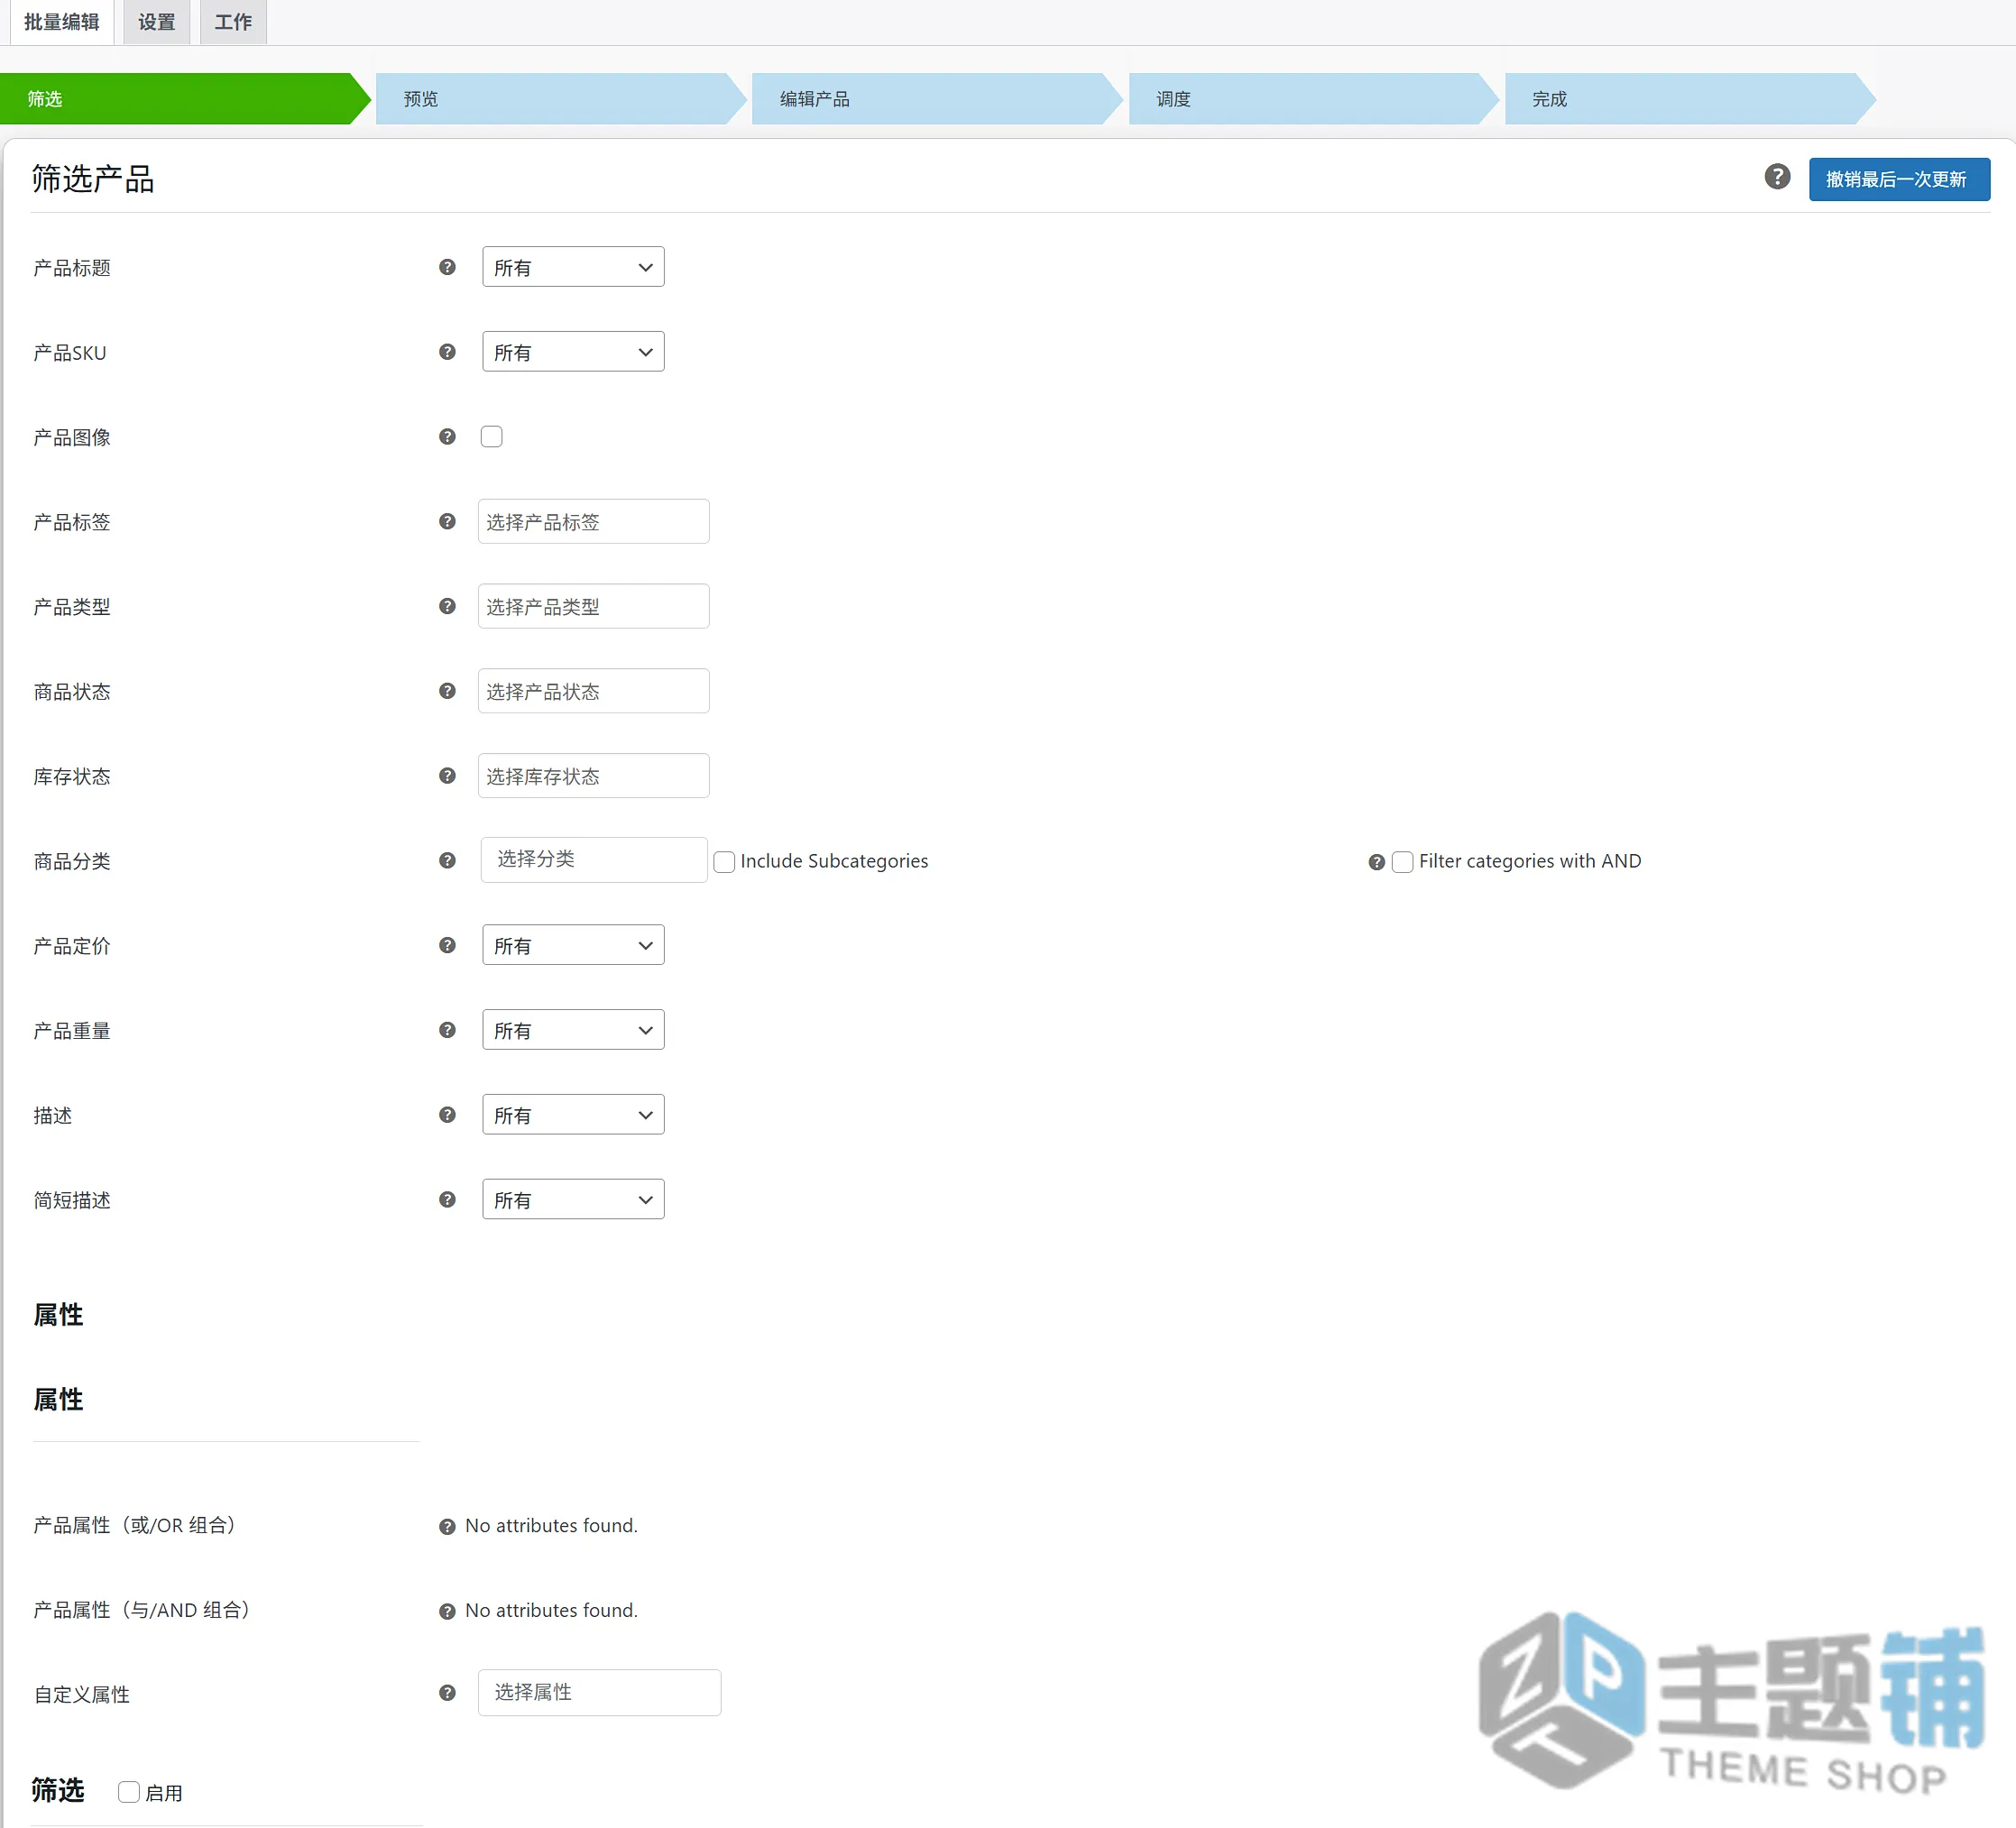Click help icon for 产品属性（与/AND 组合）
This screenshot has height=1828, width=2016.
tap(447, 1612)
